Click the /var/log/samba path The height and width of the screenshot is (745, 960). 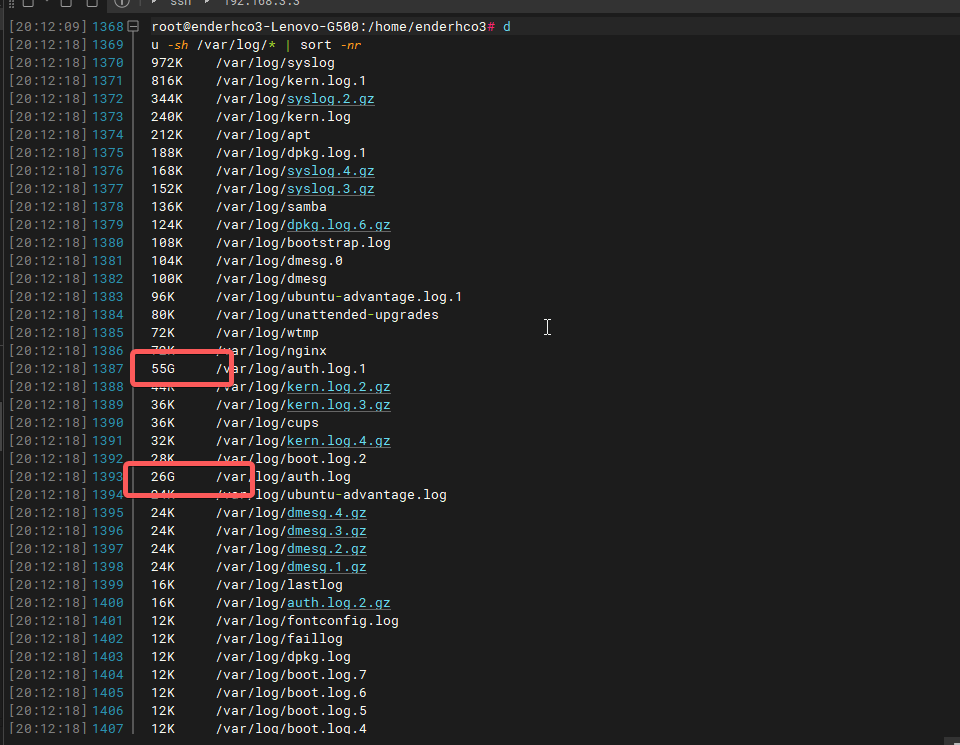(x=271, y=207)
